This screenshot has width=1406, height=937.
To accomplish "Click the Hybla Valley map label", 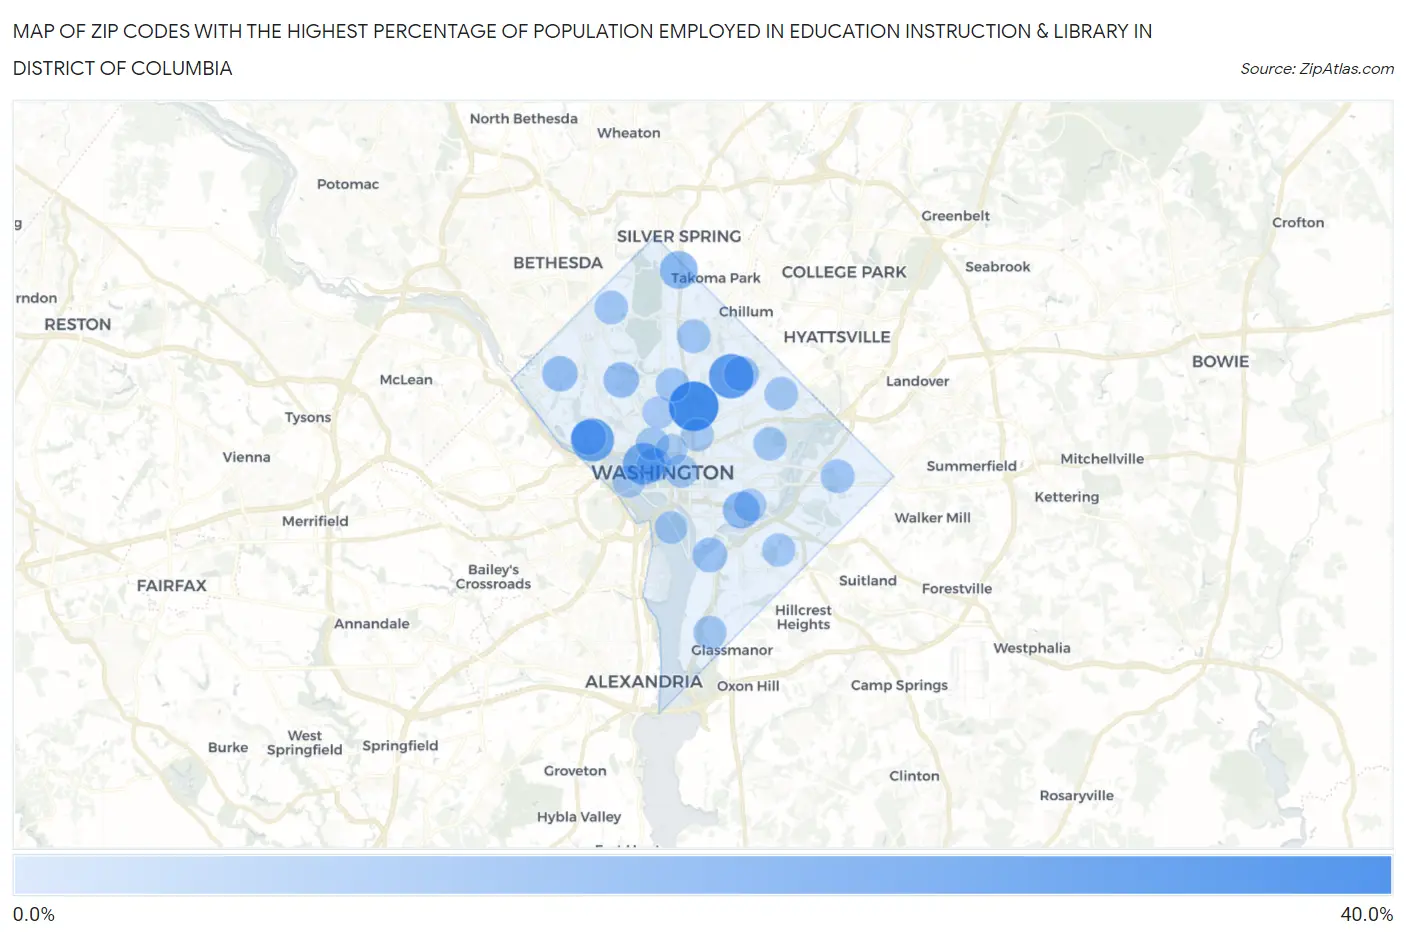I will 579,817.
